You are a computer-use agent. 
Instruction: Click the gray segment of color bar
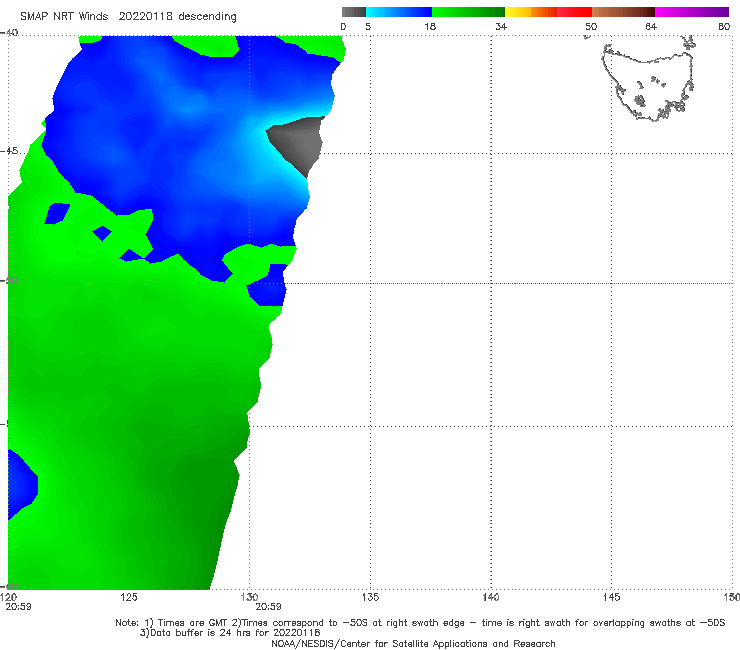coord(354,12)
